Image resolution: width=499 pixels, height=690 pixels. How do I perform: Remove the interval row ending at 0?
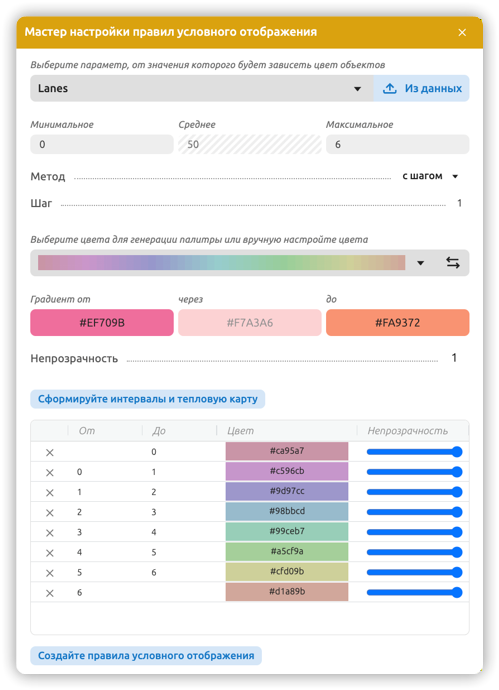tap(50, 452)
